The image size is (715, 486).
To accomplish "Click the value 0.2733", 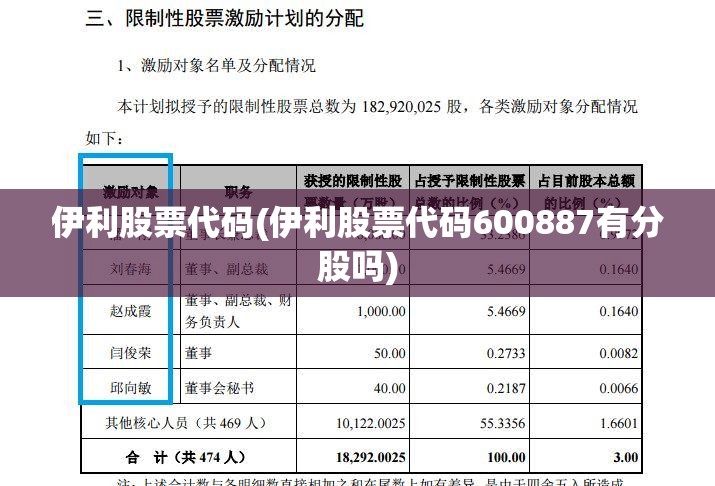I will coord(506,353).
